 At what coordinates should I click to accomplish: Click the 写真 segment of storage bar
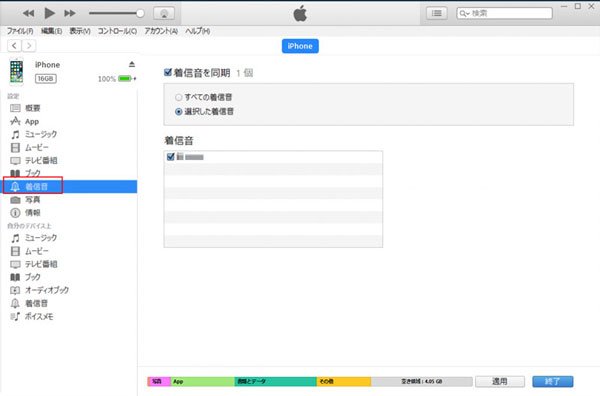click(159, 381)
